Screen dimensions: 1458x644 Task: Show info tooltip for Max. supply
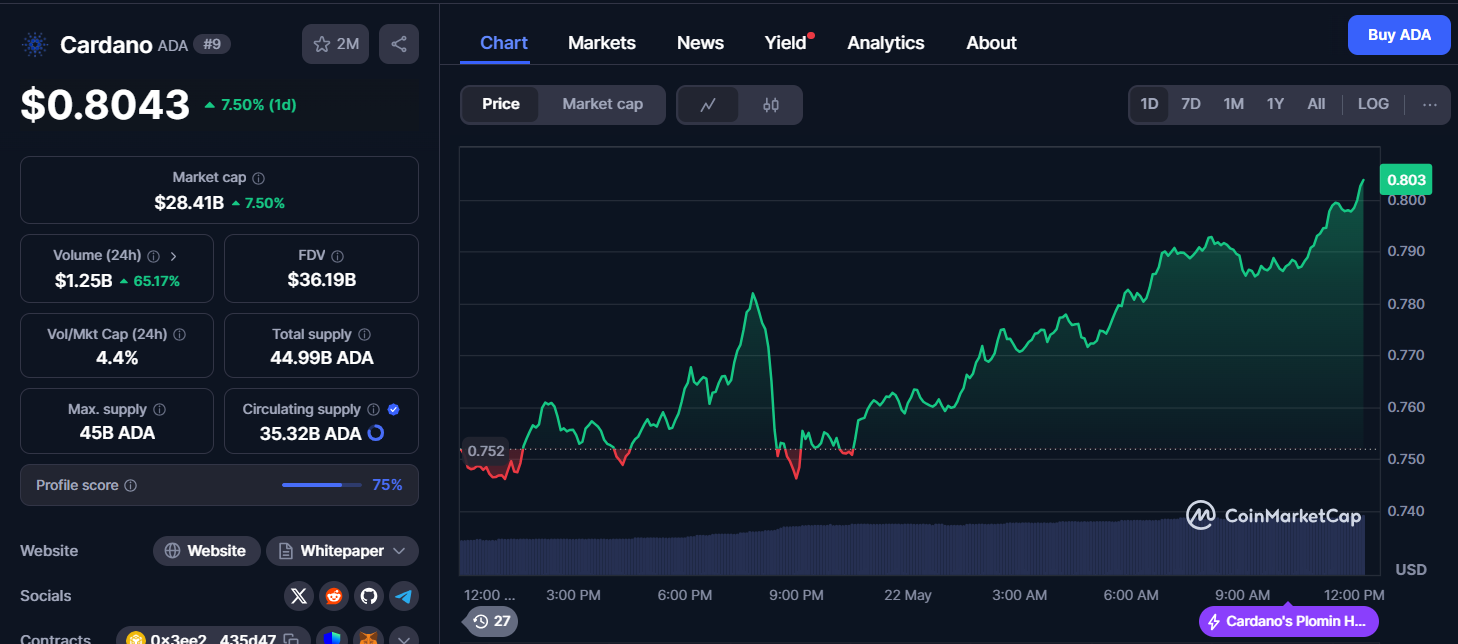pos(159,410)
